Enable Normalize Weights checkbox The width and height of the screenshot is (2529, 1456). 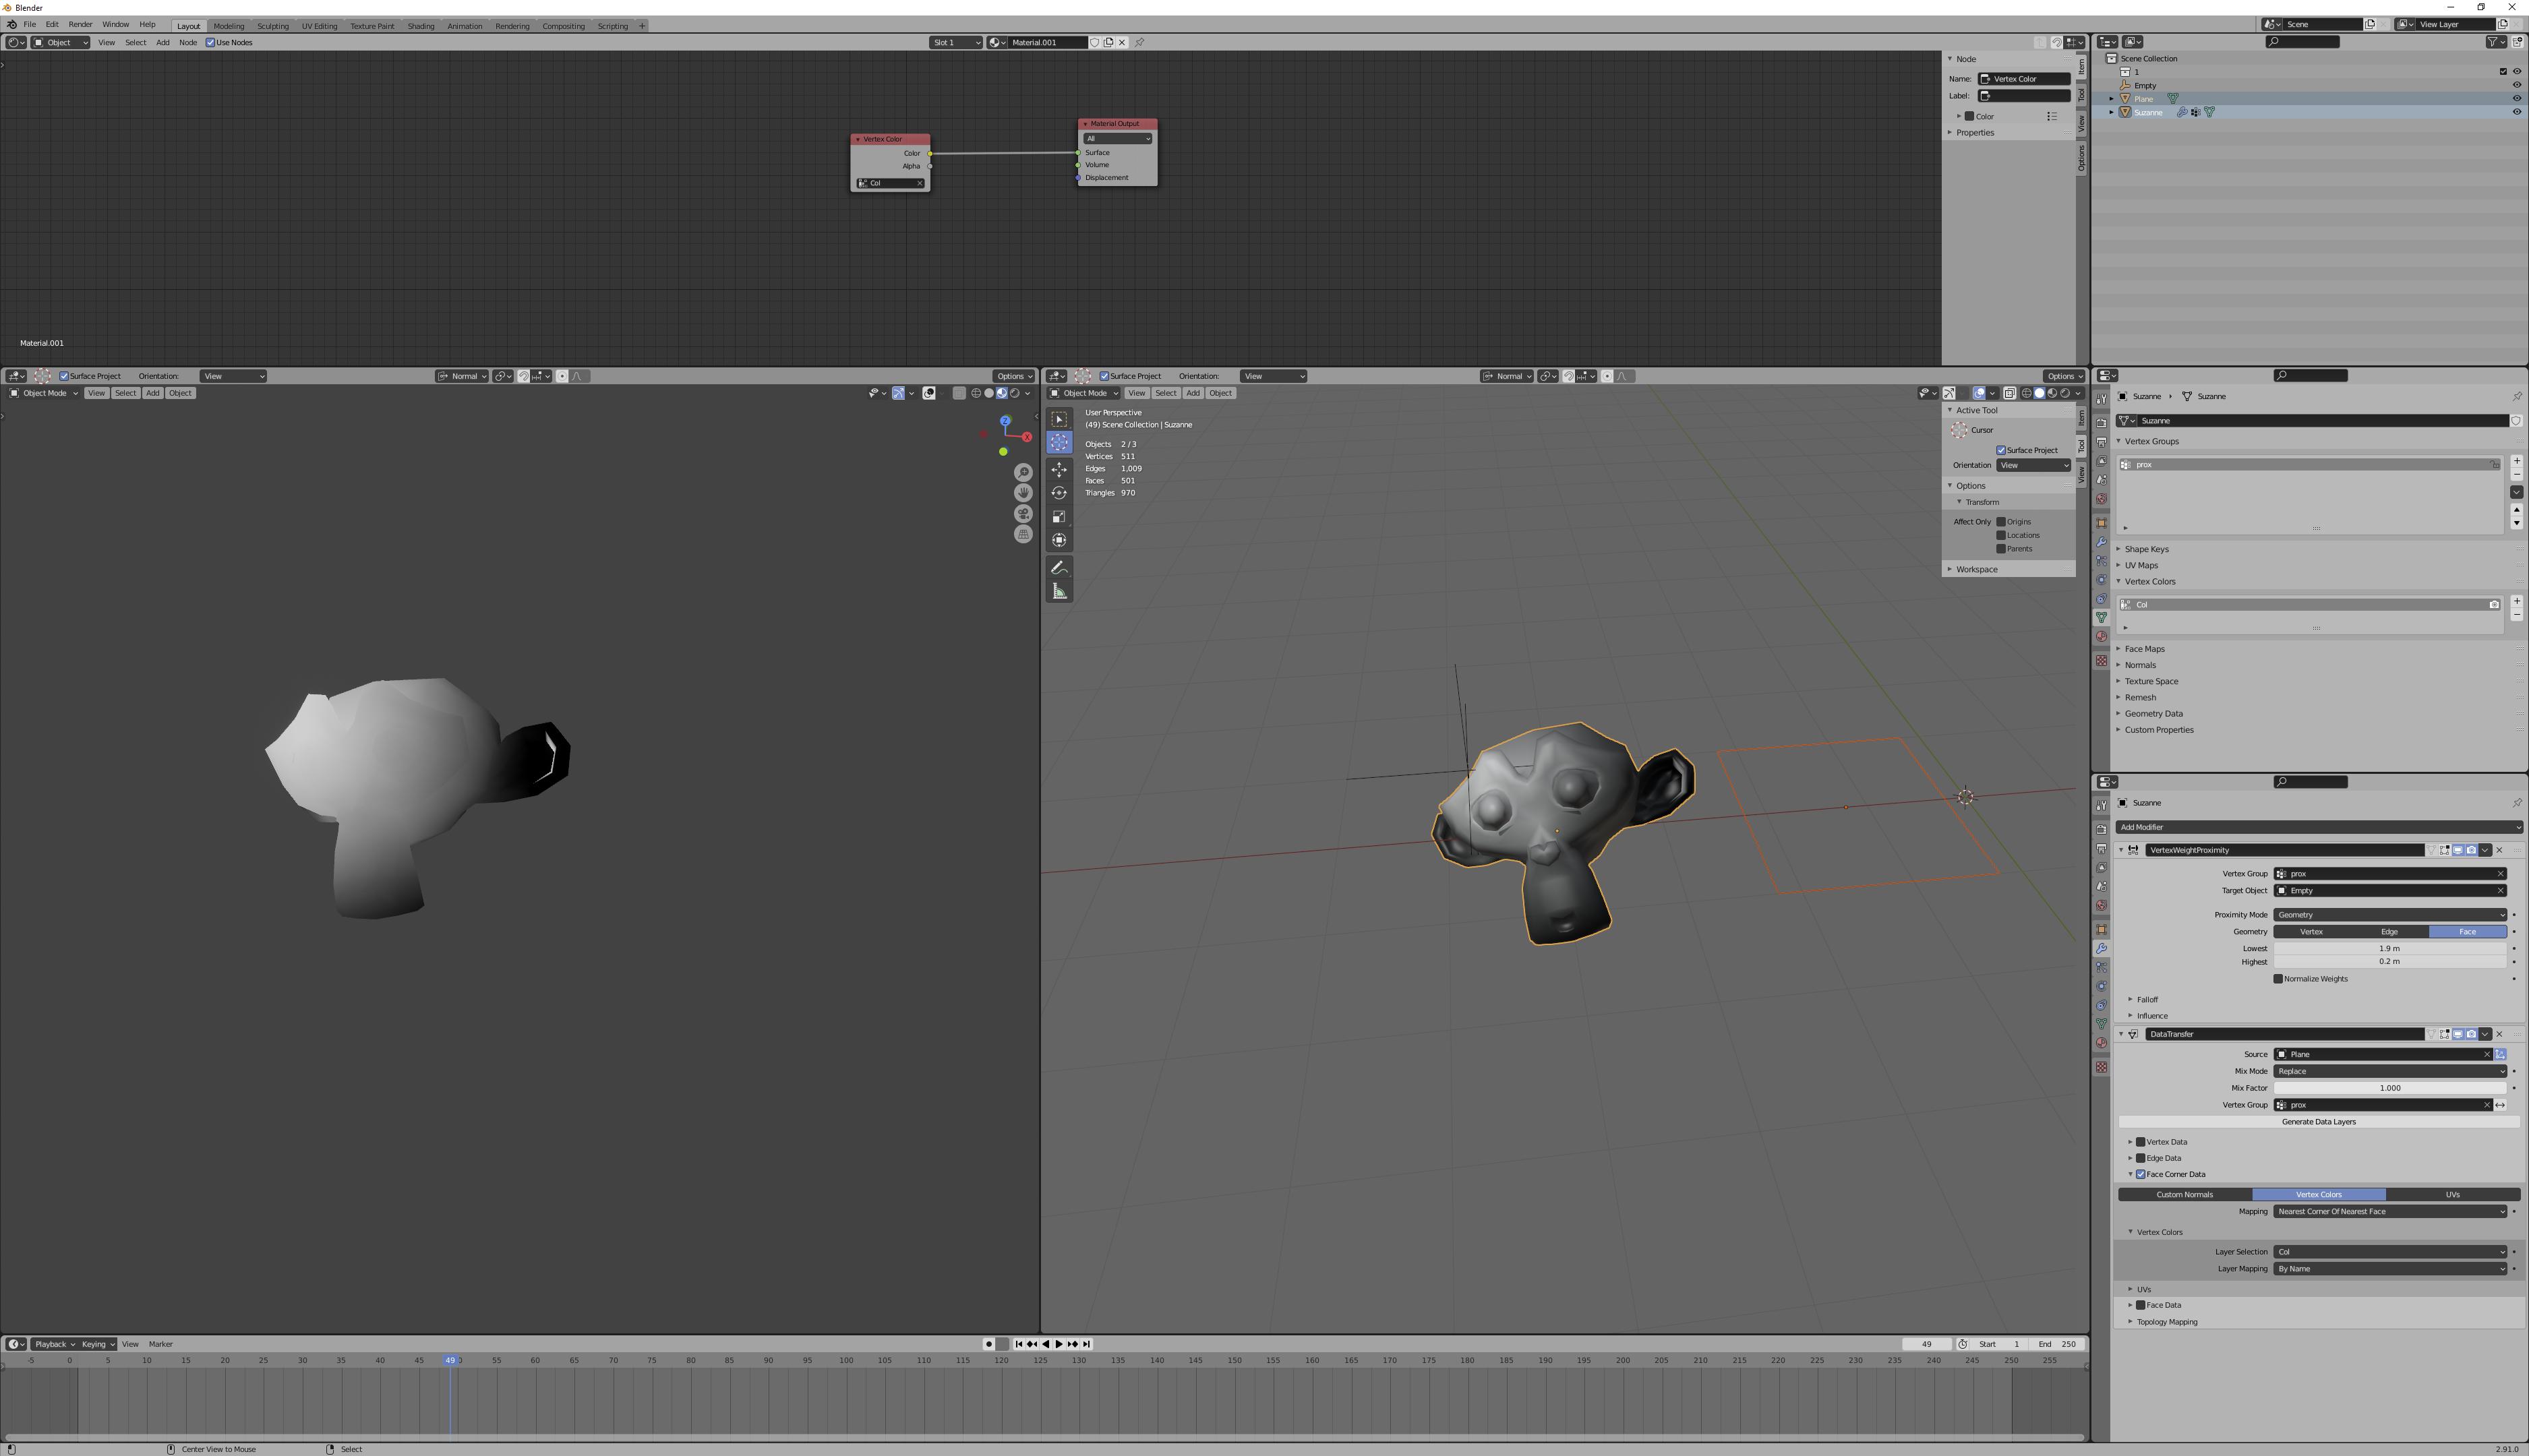[x=2278, y=979]
